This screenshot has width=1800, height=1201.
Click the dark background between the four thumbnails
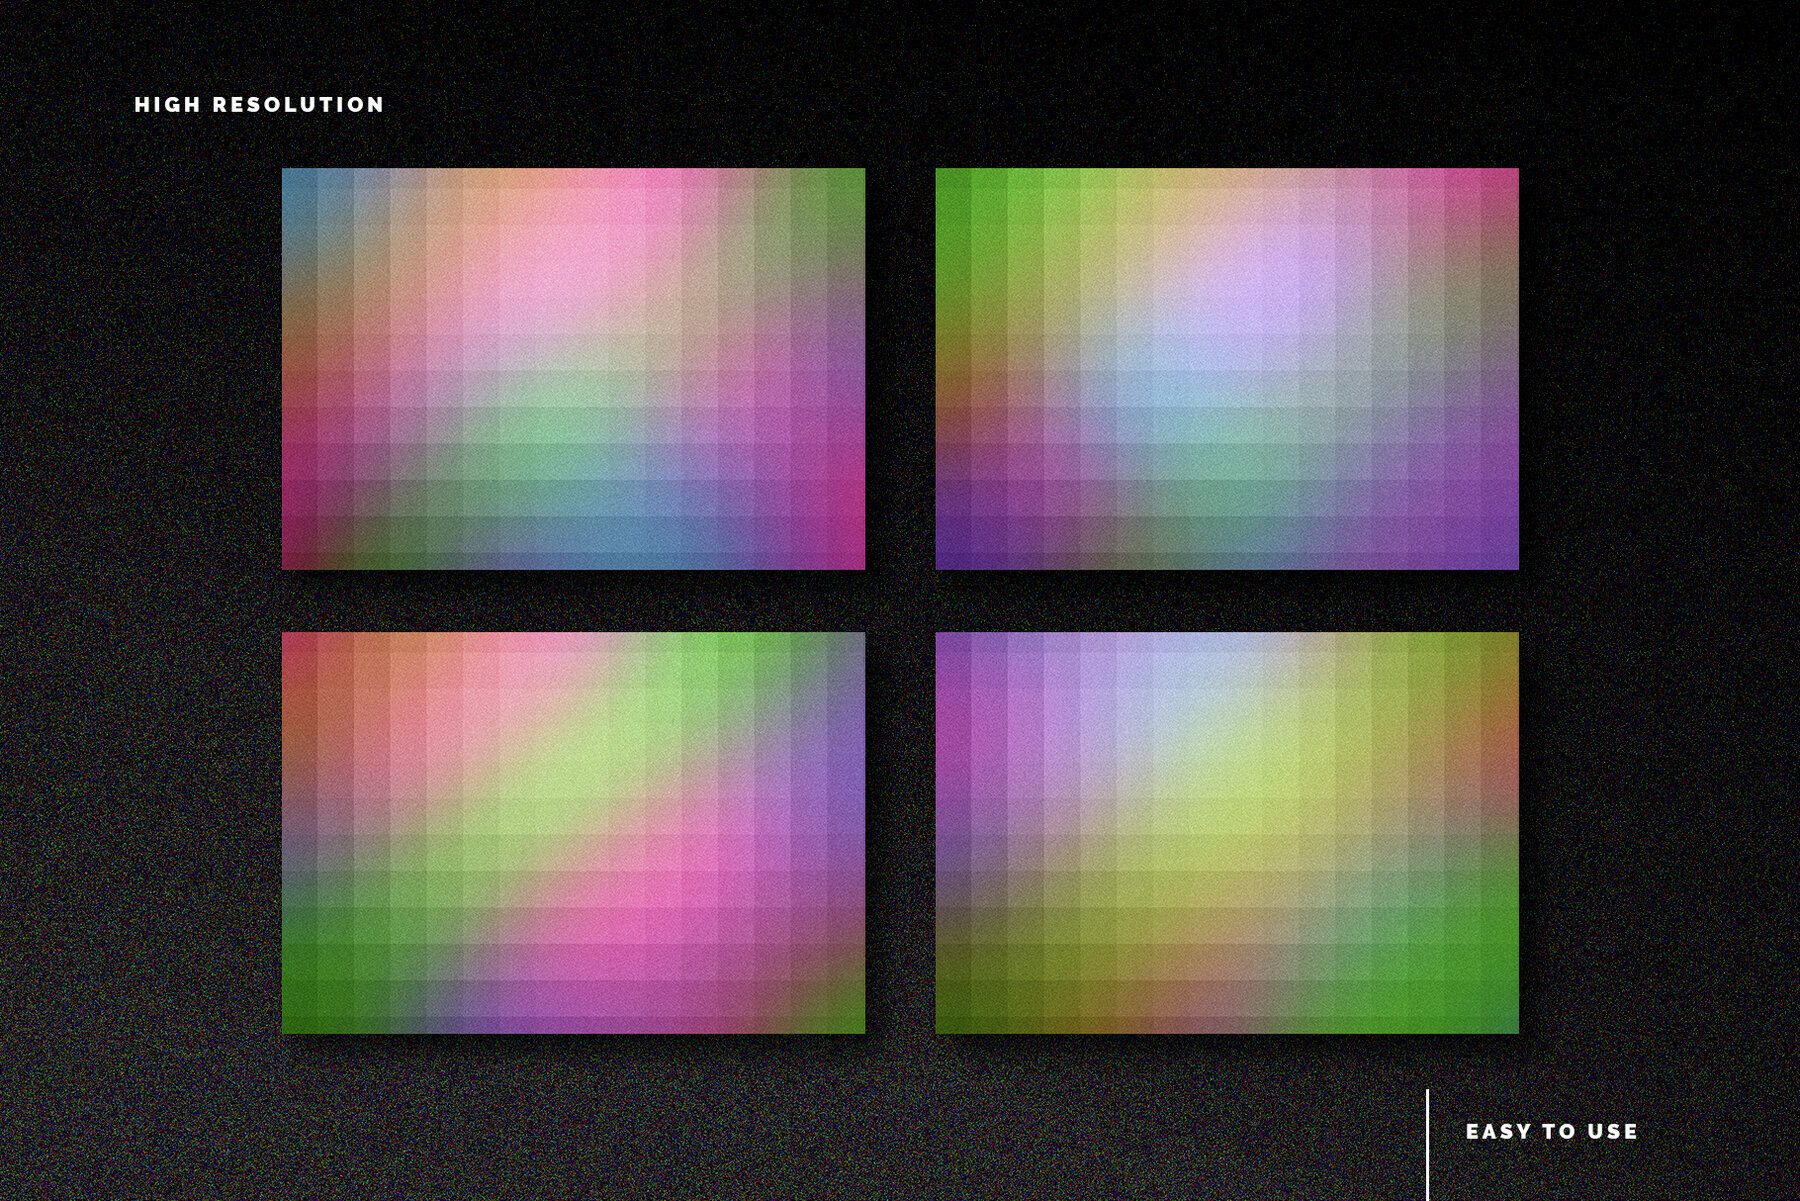[x=900, y=600]
